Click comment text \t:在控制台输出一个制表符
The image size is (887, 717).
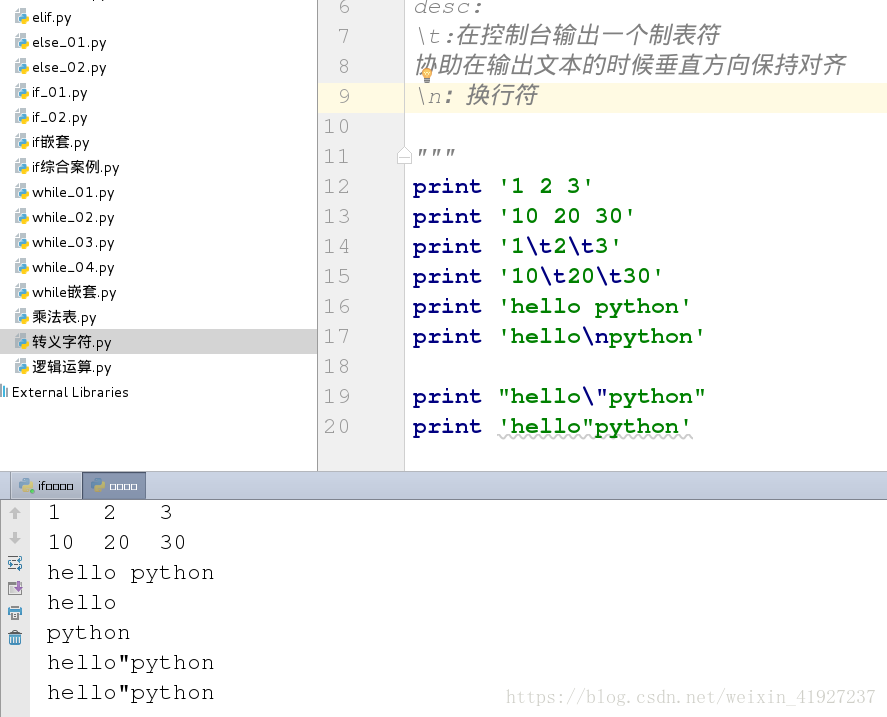pyautogui.click(x=568, y=35)
